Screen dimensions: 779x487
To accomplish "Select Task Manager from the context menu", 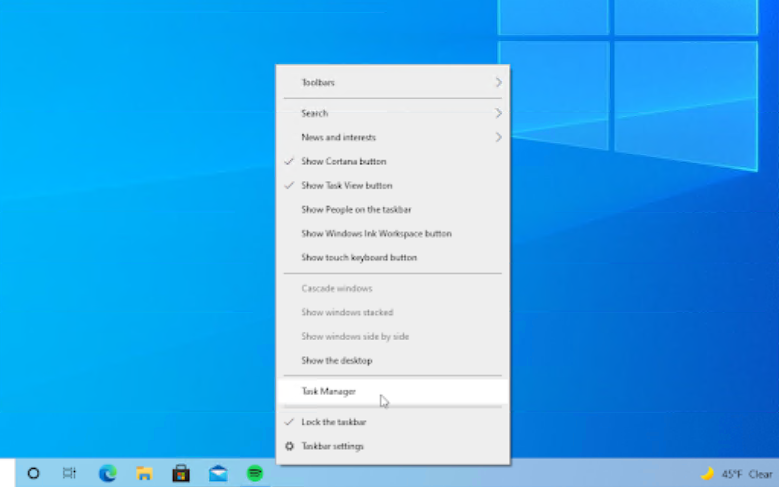I will point(328,391).
